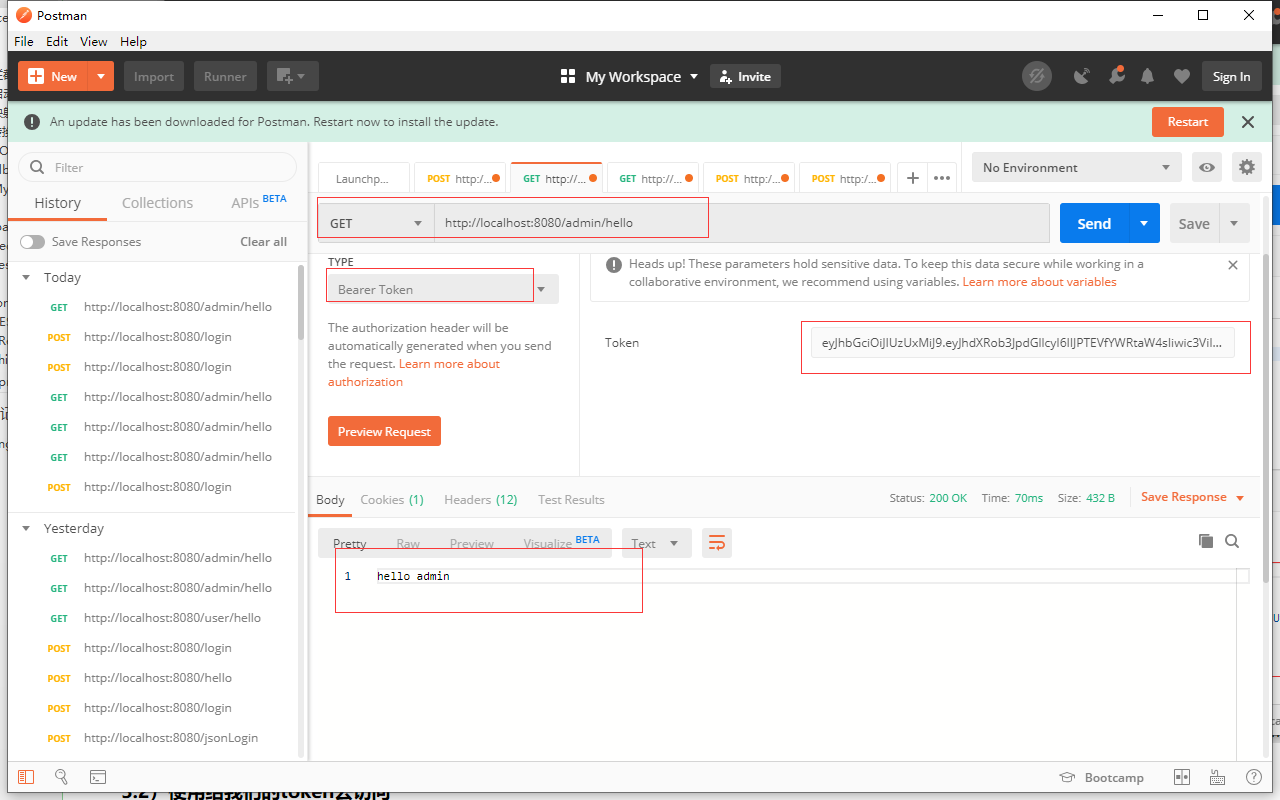Collapse the Today history group
Image resolution: width=1280 pixels, height=800 pixels.
click(x=26, y=277)
